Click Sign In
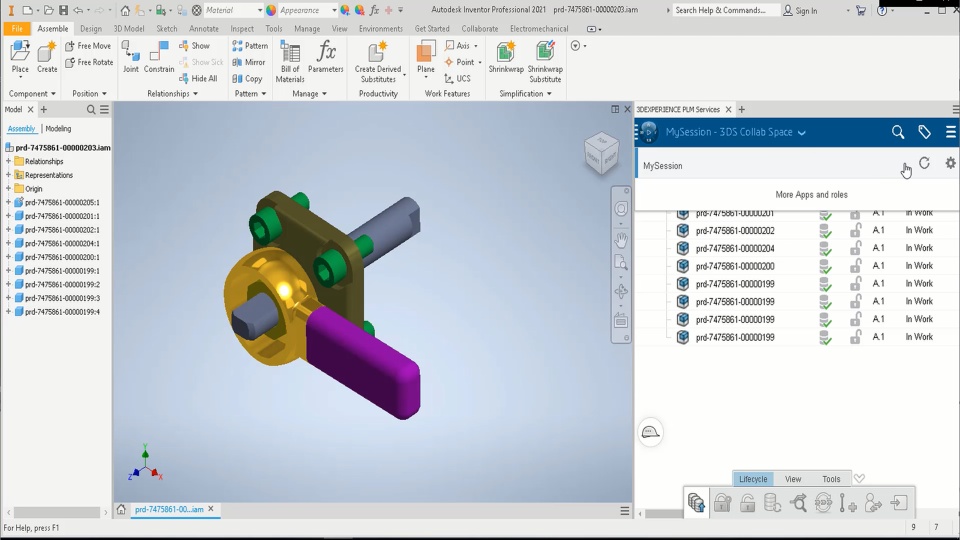This screenshot has width=960, height=540. coord(800,10)
